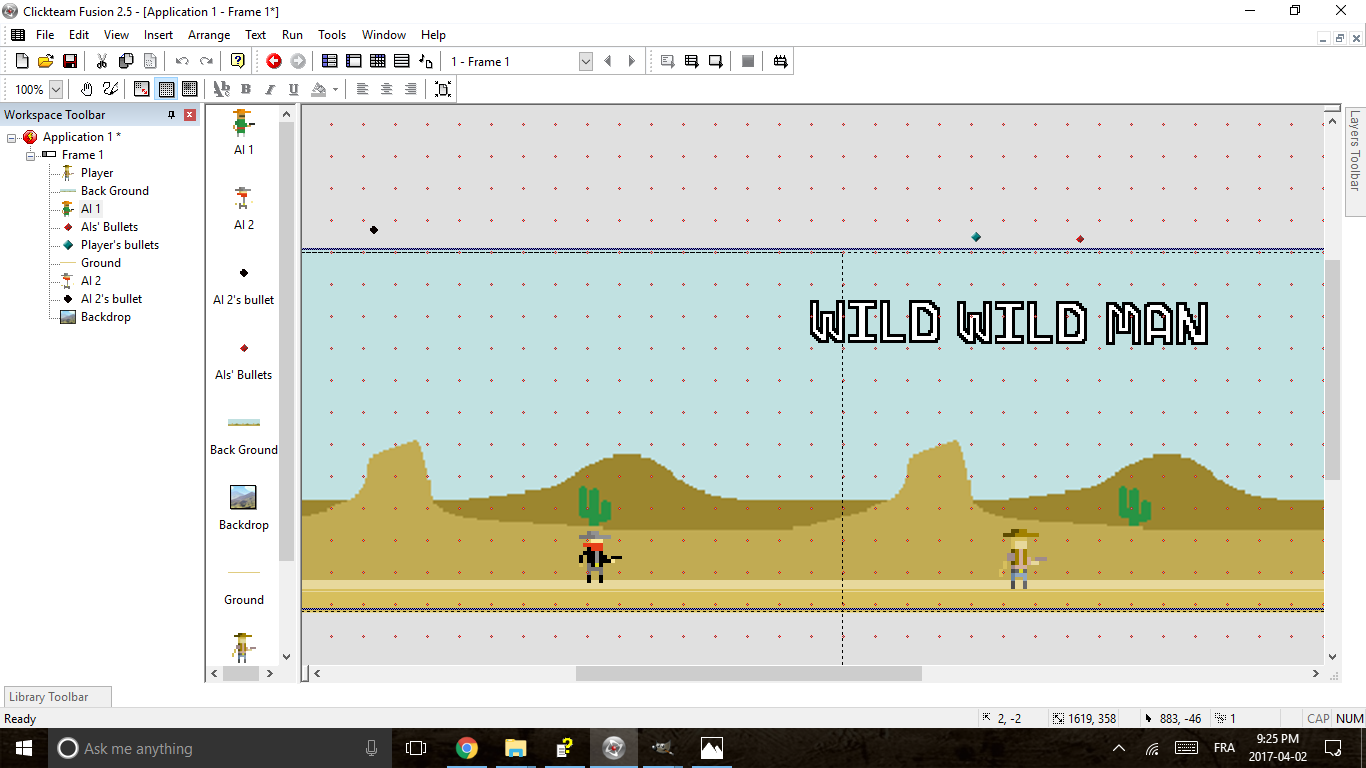Viewport: 1366px width, 768px height.
Task: Align text left icon
Action: 363,89
